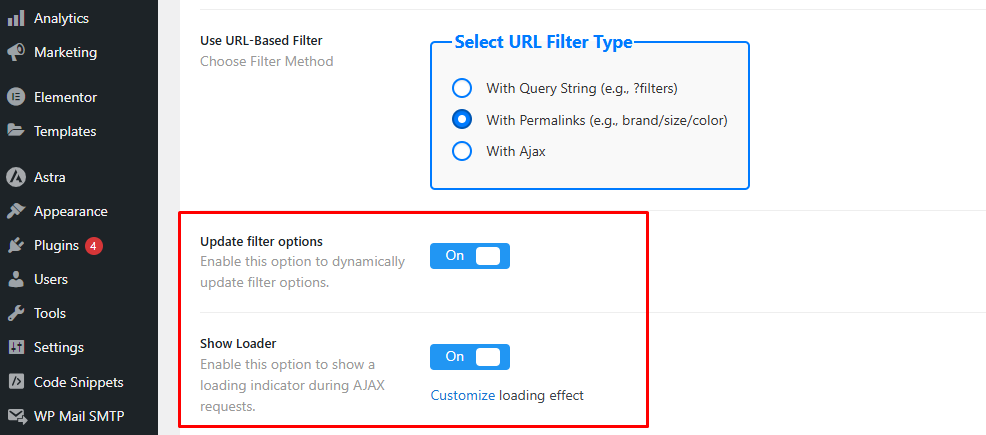
Task: Click the Astra logo icon
Action: pyautogui.click(x=16, y=177)
